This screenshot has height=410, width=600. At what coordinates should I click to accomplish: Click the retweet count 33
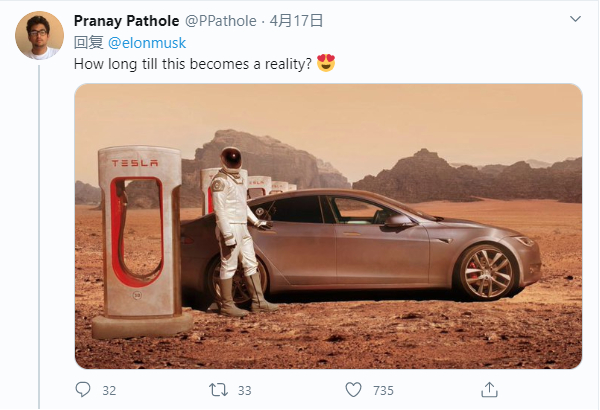point(245,390)
